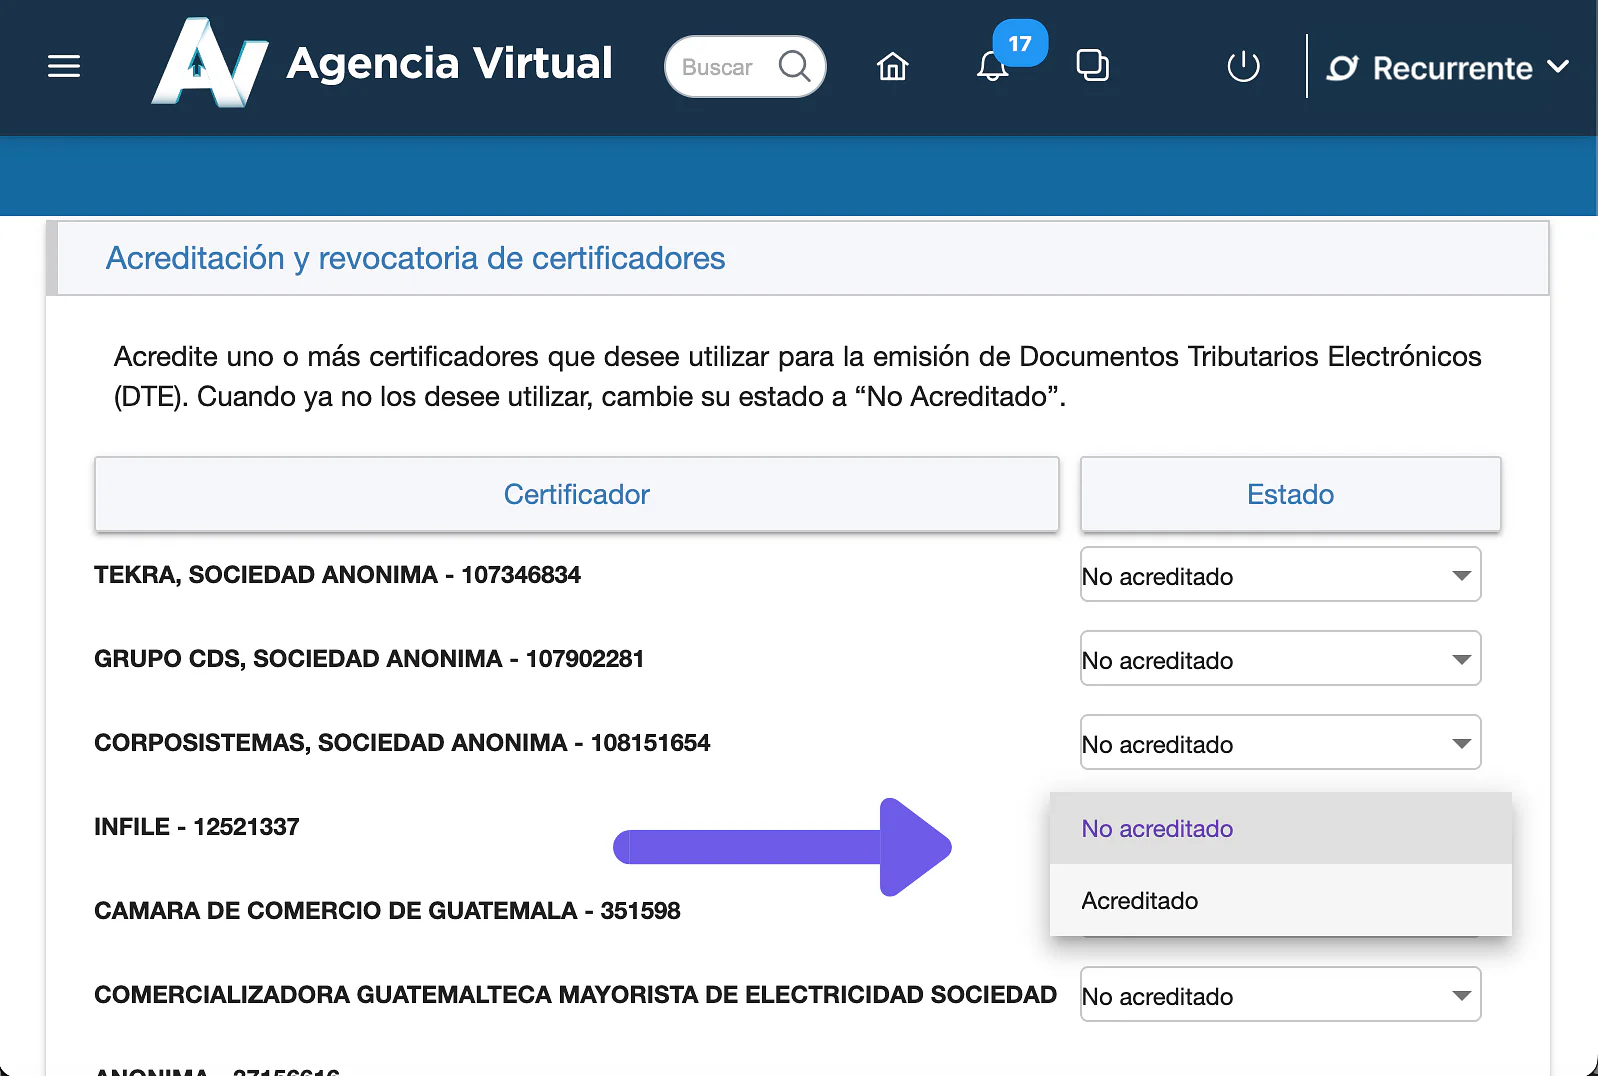The width and height of the screenshot is (1598, 1076).
Task: Click the Agencia Virtual logo
Action: 210,63
